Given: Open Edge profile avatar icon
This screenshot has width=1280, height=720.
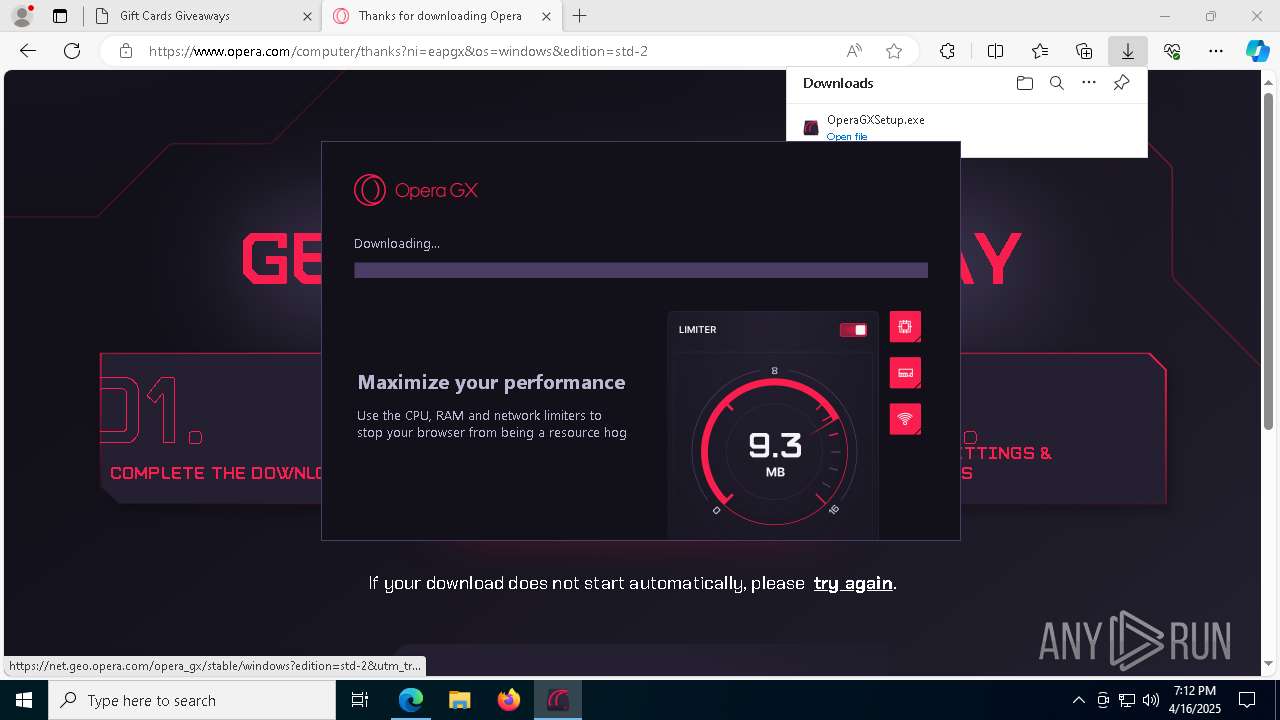Looking at the screenshot, I should click(x=21, y=16).
